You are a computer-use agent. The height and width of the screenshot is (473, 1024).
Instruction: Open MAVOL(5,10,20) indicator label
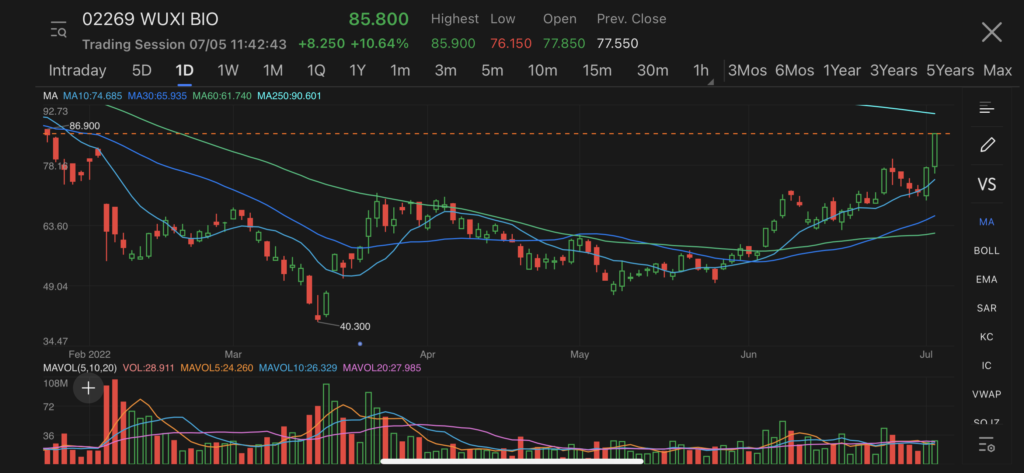click(80, 368)
